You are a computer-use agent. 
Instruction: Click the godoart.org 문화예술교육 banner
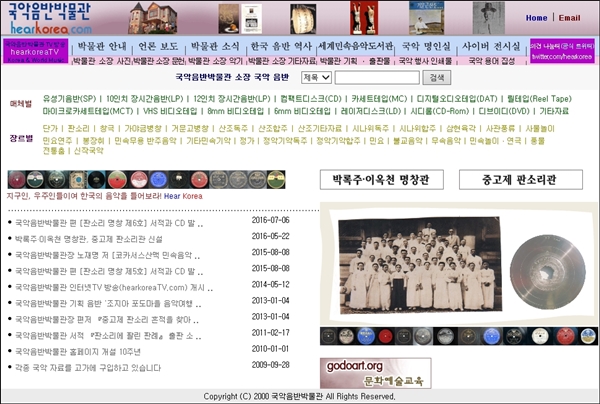tap(361, 372)
